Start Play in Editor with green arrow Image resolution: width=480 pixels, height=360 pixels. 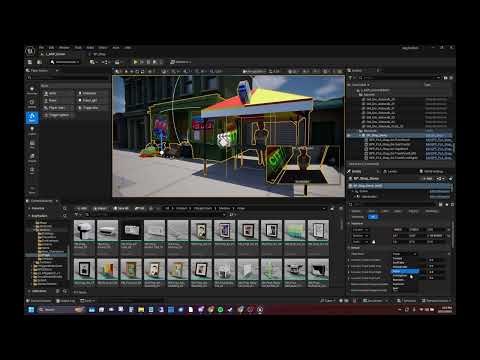pyautogui.click(x=135, y=62)
